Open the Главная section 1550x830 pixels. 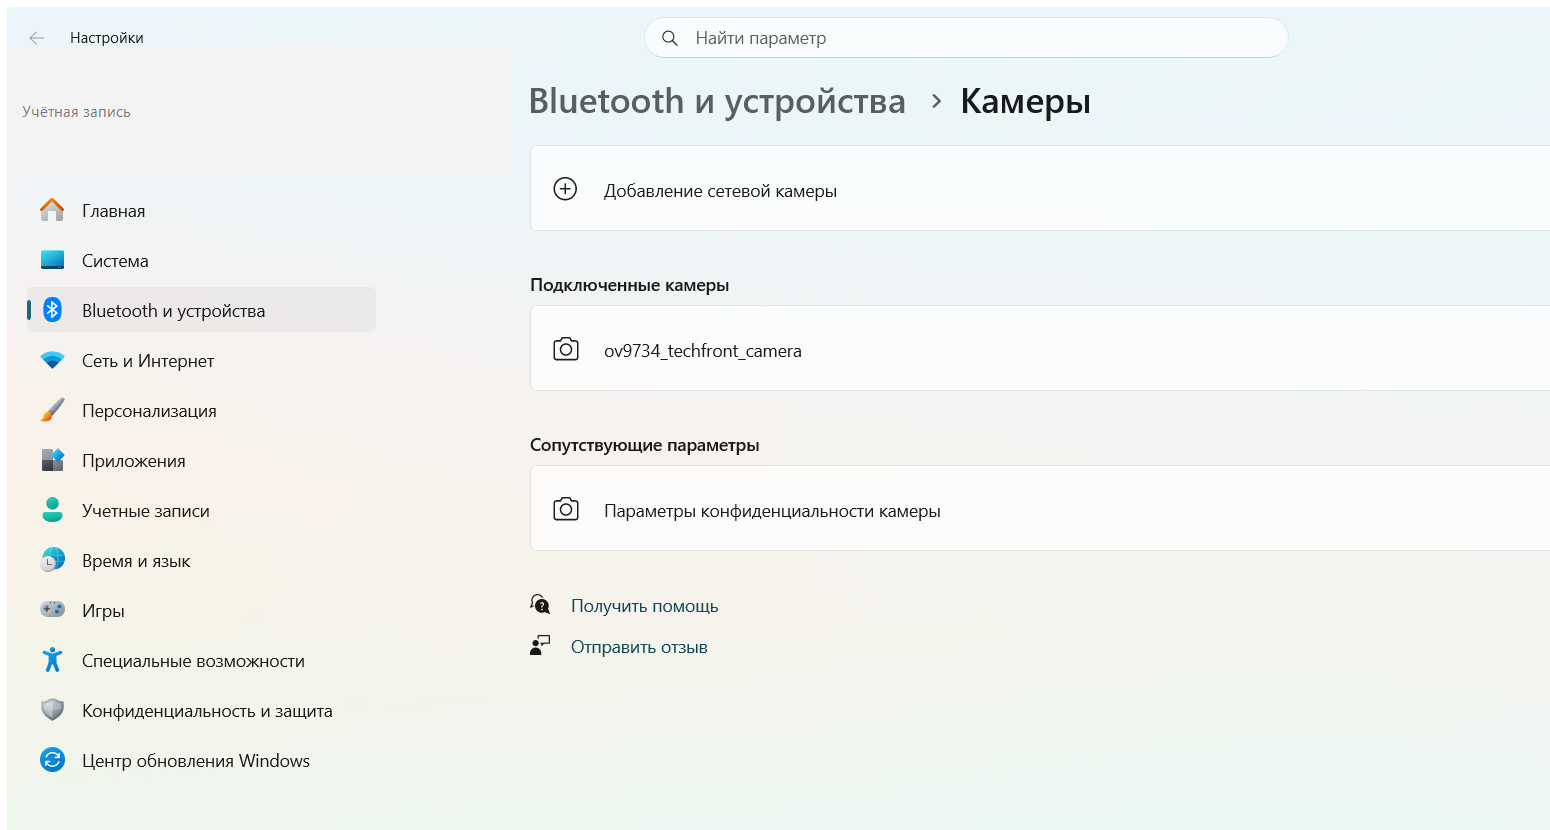click(x=201, y=210)
